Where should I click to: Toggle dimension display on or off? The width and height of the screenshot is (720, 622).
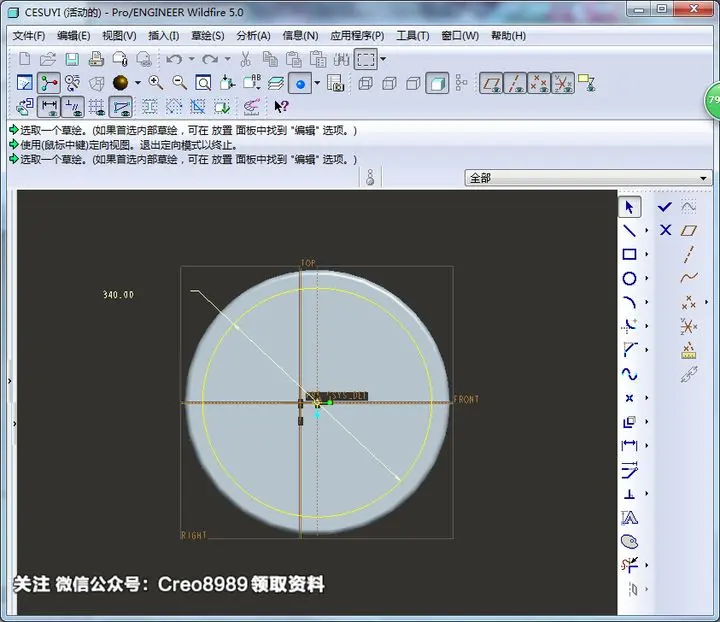tap(49, 107)
